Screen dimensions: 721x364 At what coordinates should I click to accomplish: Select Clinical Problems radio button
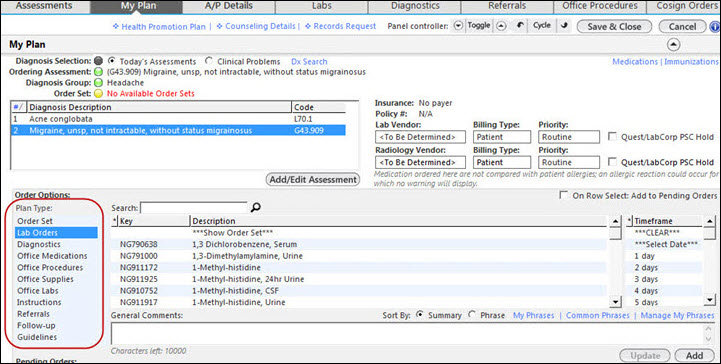pos(209,61)
